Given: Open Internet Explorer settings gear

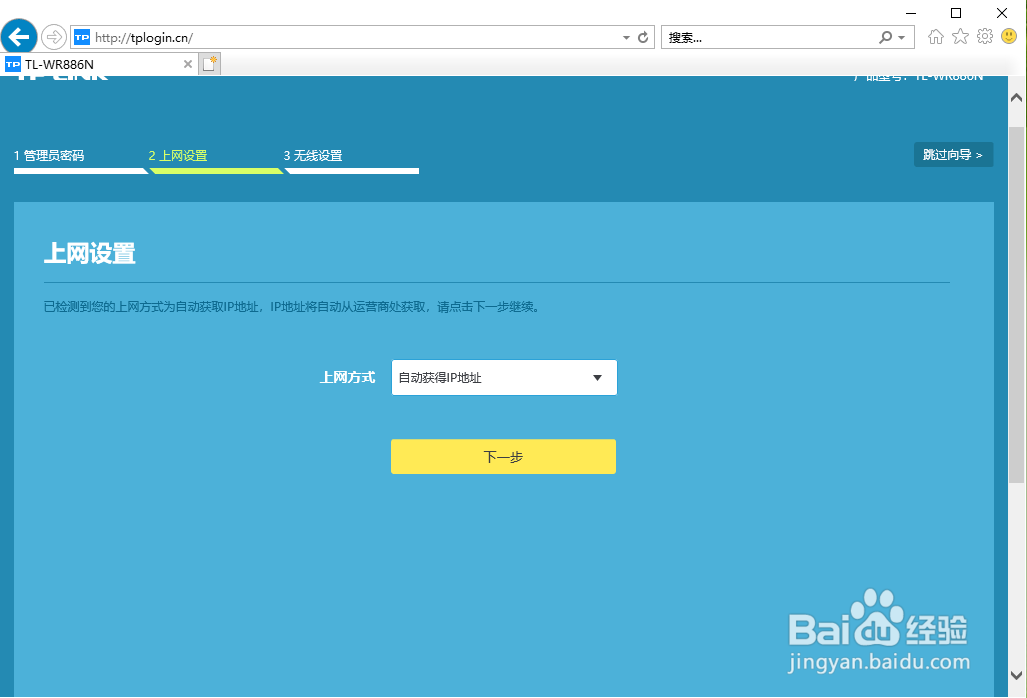Looking at the screenshot, I should (983, 35).
